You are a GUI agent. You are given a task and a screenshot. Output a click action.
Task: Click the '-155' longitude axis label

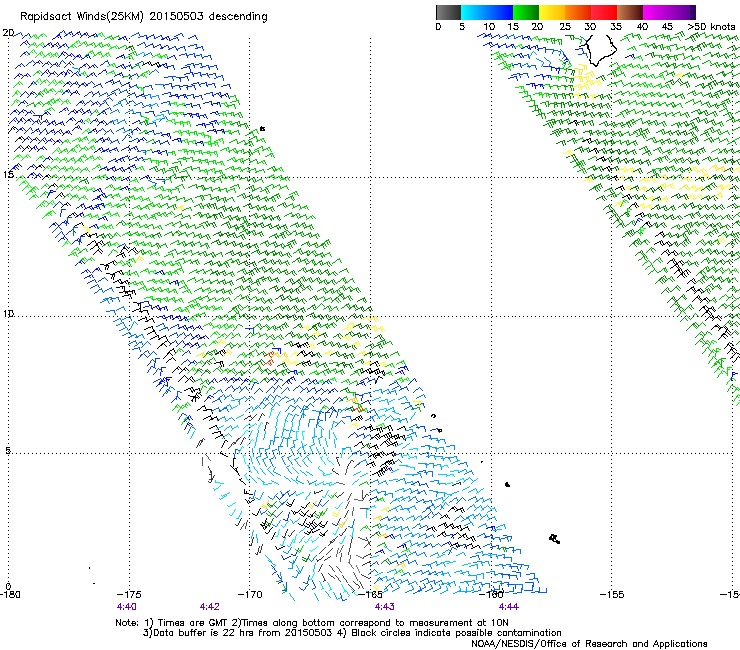pyautogui.click(x=612, y=594)
